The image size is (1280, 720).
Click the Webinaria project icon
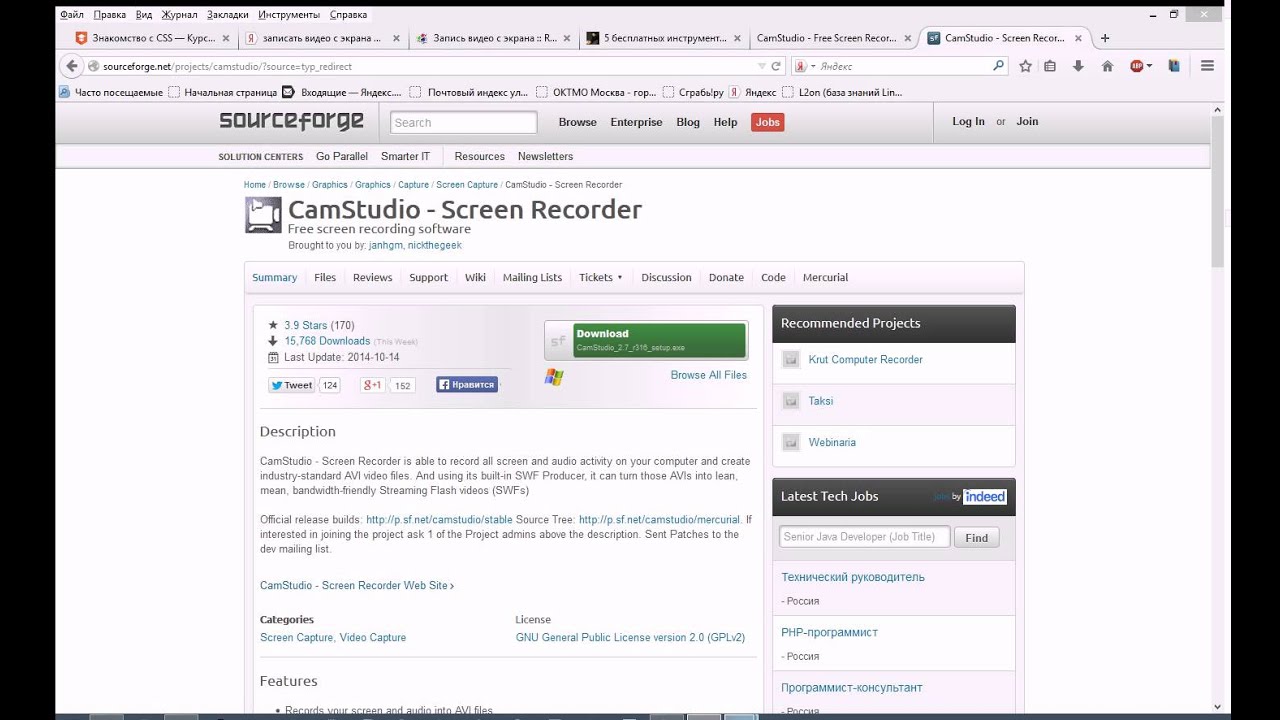coord(791,442)
